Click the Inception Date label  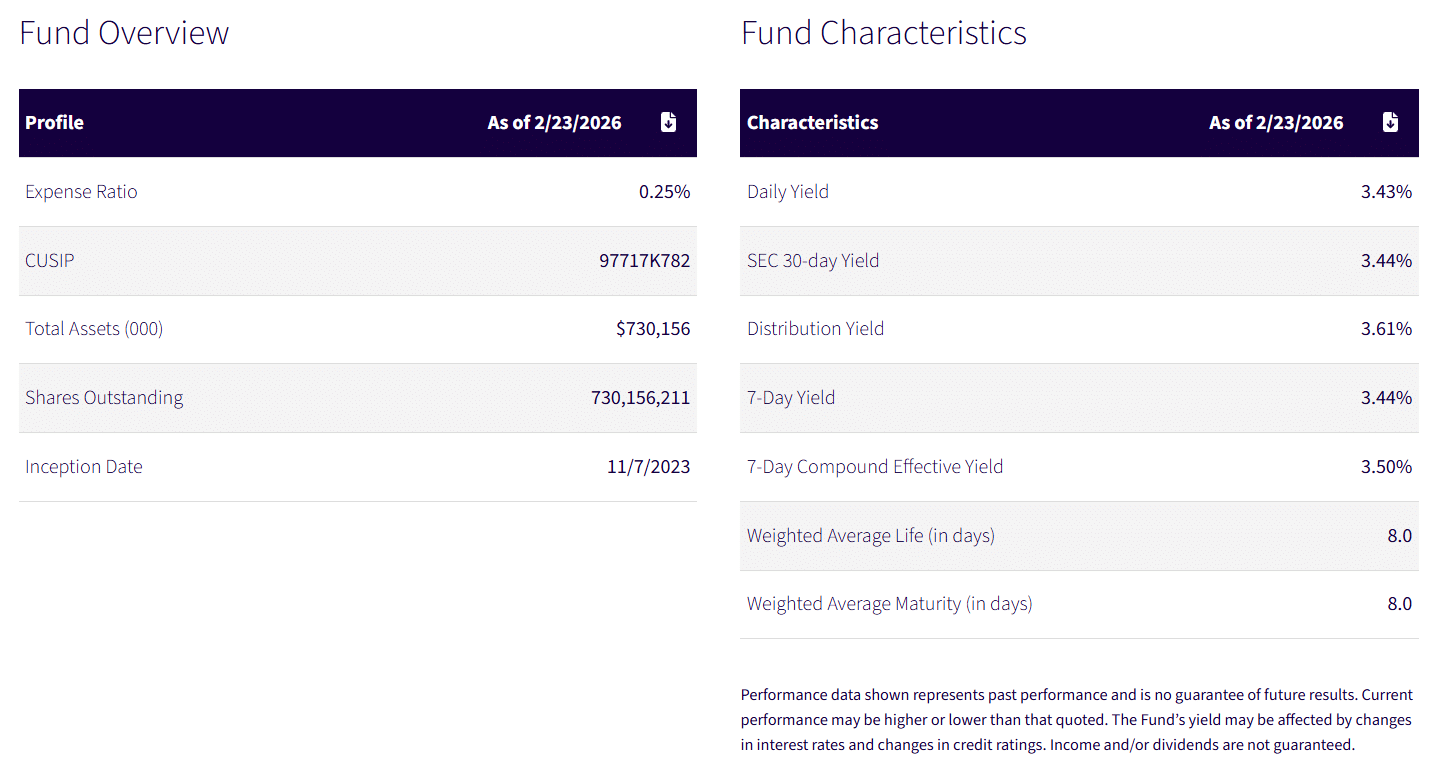(x=84, y=467)
